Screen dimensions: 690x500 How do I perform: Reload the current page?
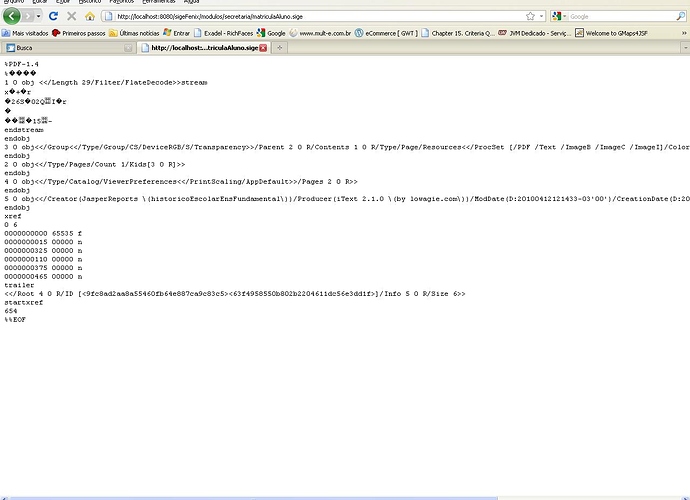click(x=53, y=16)
